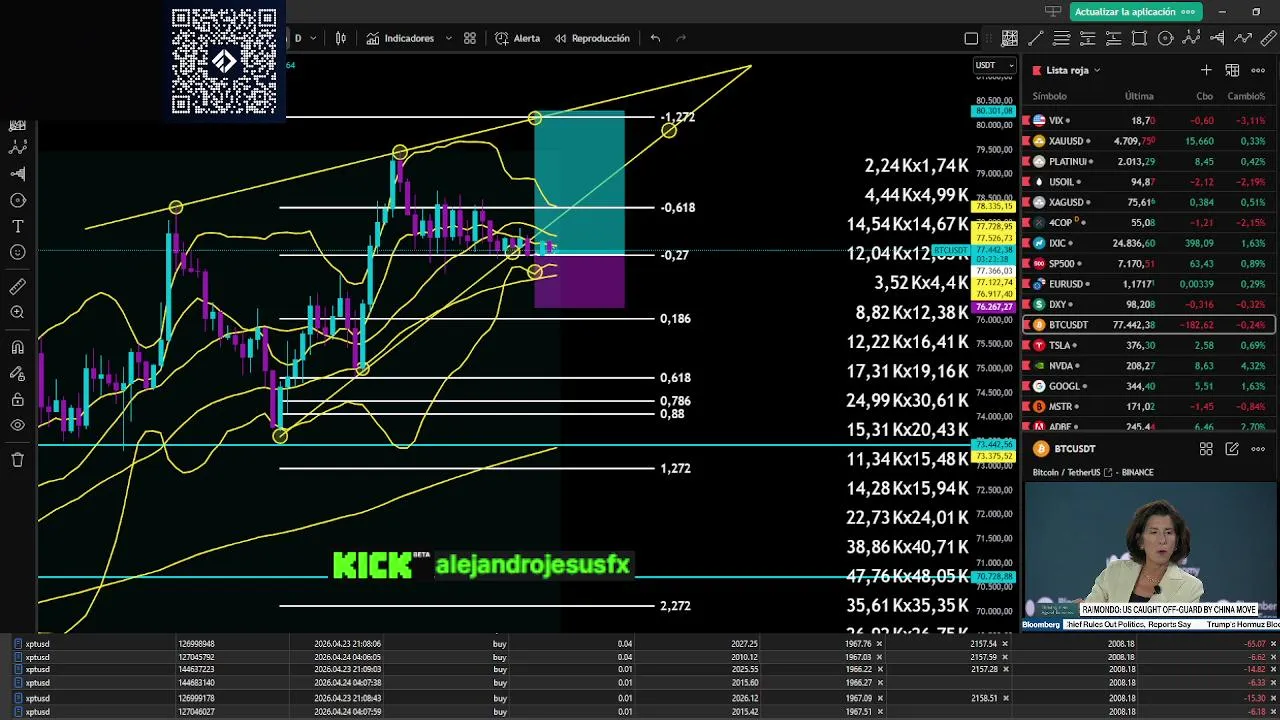1280x720 pixels.
Task: Select the ruler measure tool in favorites bar
Action: point(1269,39)
